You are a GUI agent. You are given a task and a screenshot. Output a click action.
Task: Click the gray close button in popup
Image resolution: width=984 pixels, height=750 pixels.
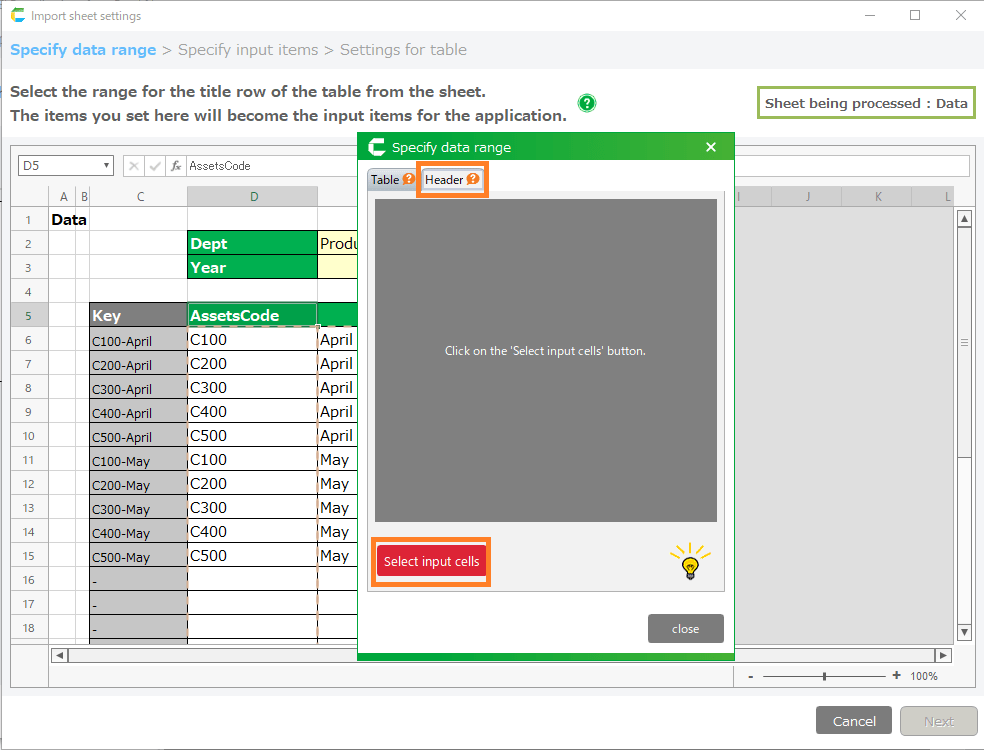point(685,629)
